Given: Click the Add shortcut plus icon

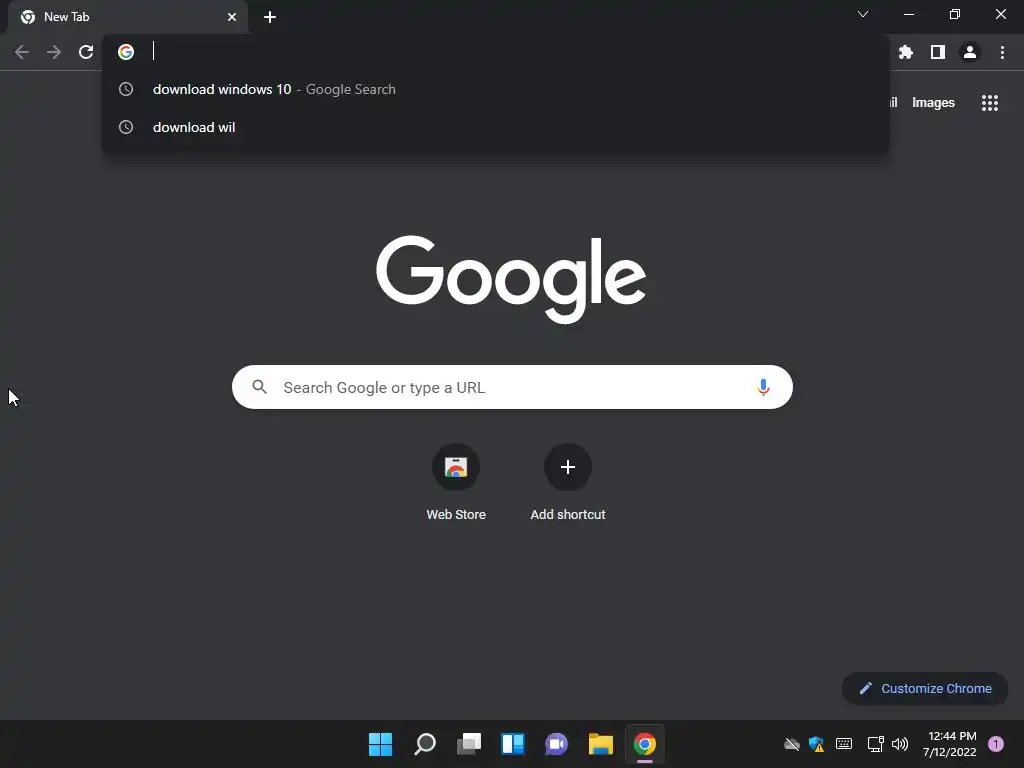Looking at the screenshot, I should [568, 467].
